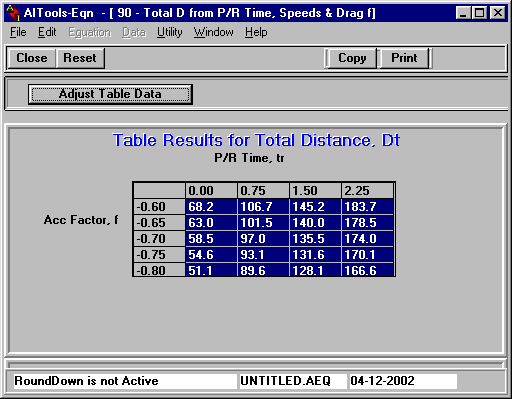This screenshot has width=512, height=399.
Task: Select column header 1.50
Action: pyautogui.click(x=315, y=191)
